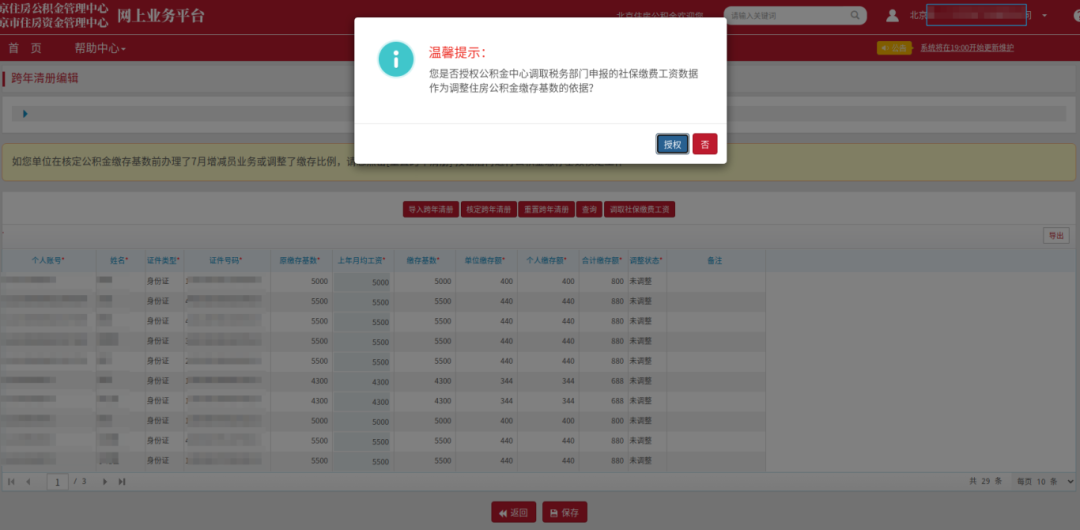Click 重置跨年清册 button
Viewport: 1080px width, 530px height.
coord(546,210)
